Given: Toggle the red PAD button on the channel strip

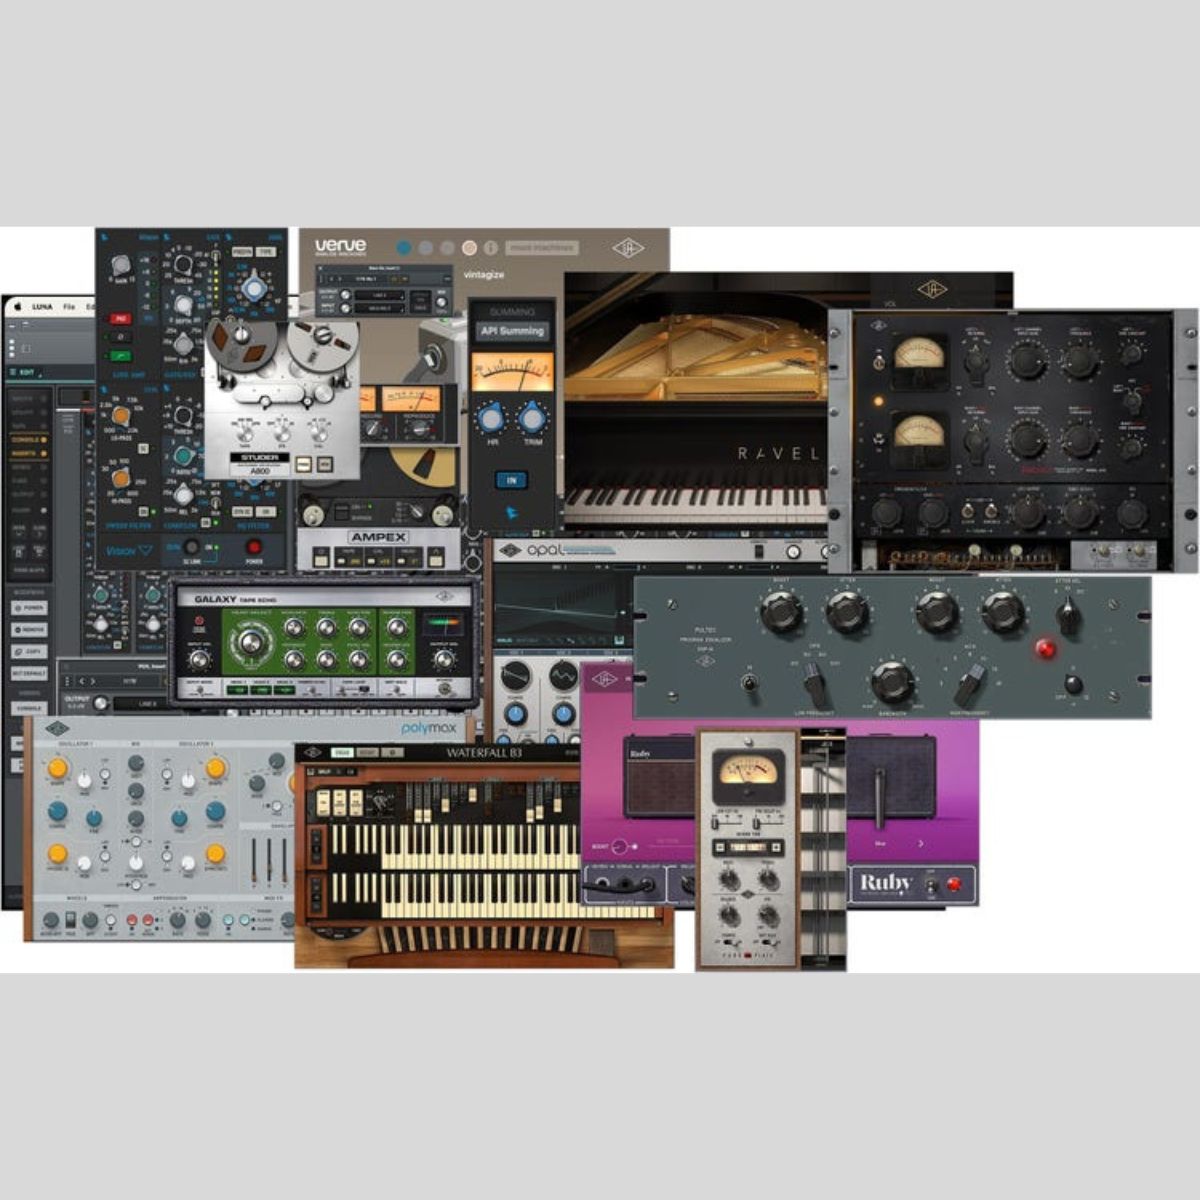Looking at the screenshot, I should [120, 319].
